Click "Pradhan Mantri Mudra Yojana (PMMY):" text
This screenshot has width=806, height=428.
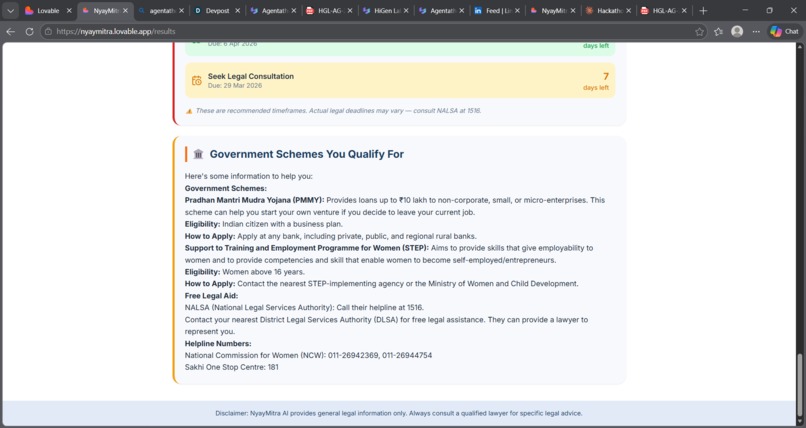[254, 200]
